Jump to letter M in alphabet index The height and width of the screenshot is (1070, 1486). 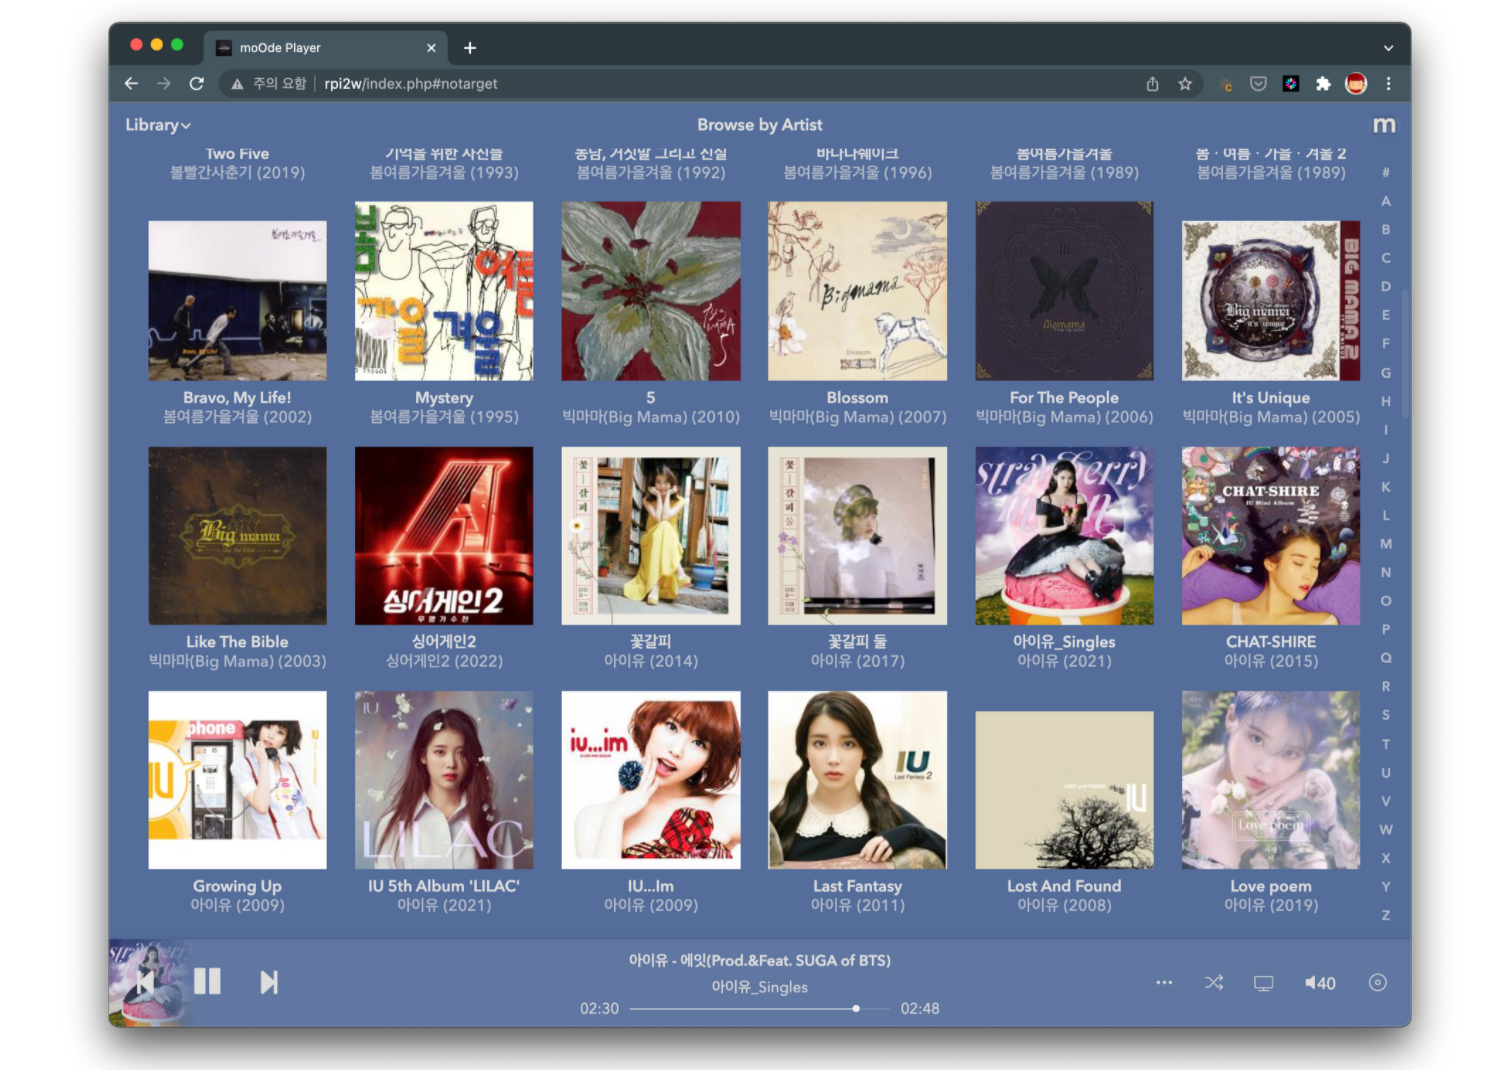coord(1386,544)
